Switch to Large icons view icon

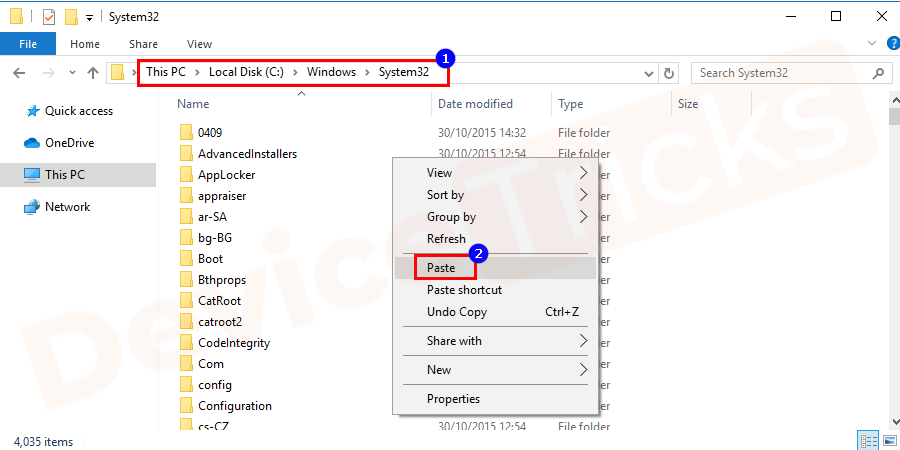889,441
